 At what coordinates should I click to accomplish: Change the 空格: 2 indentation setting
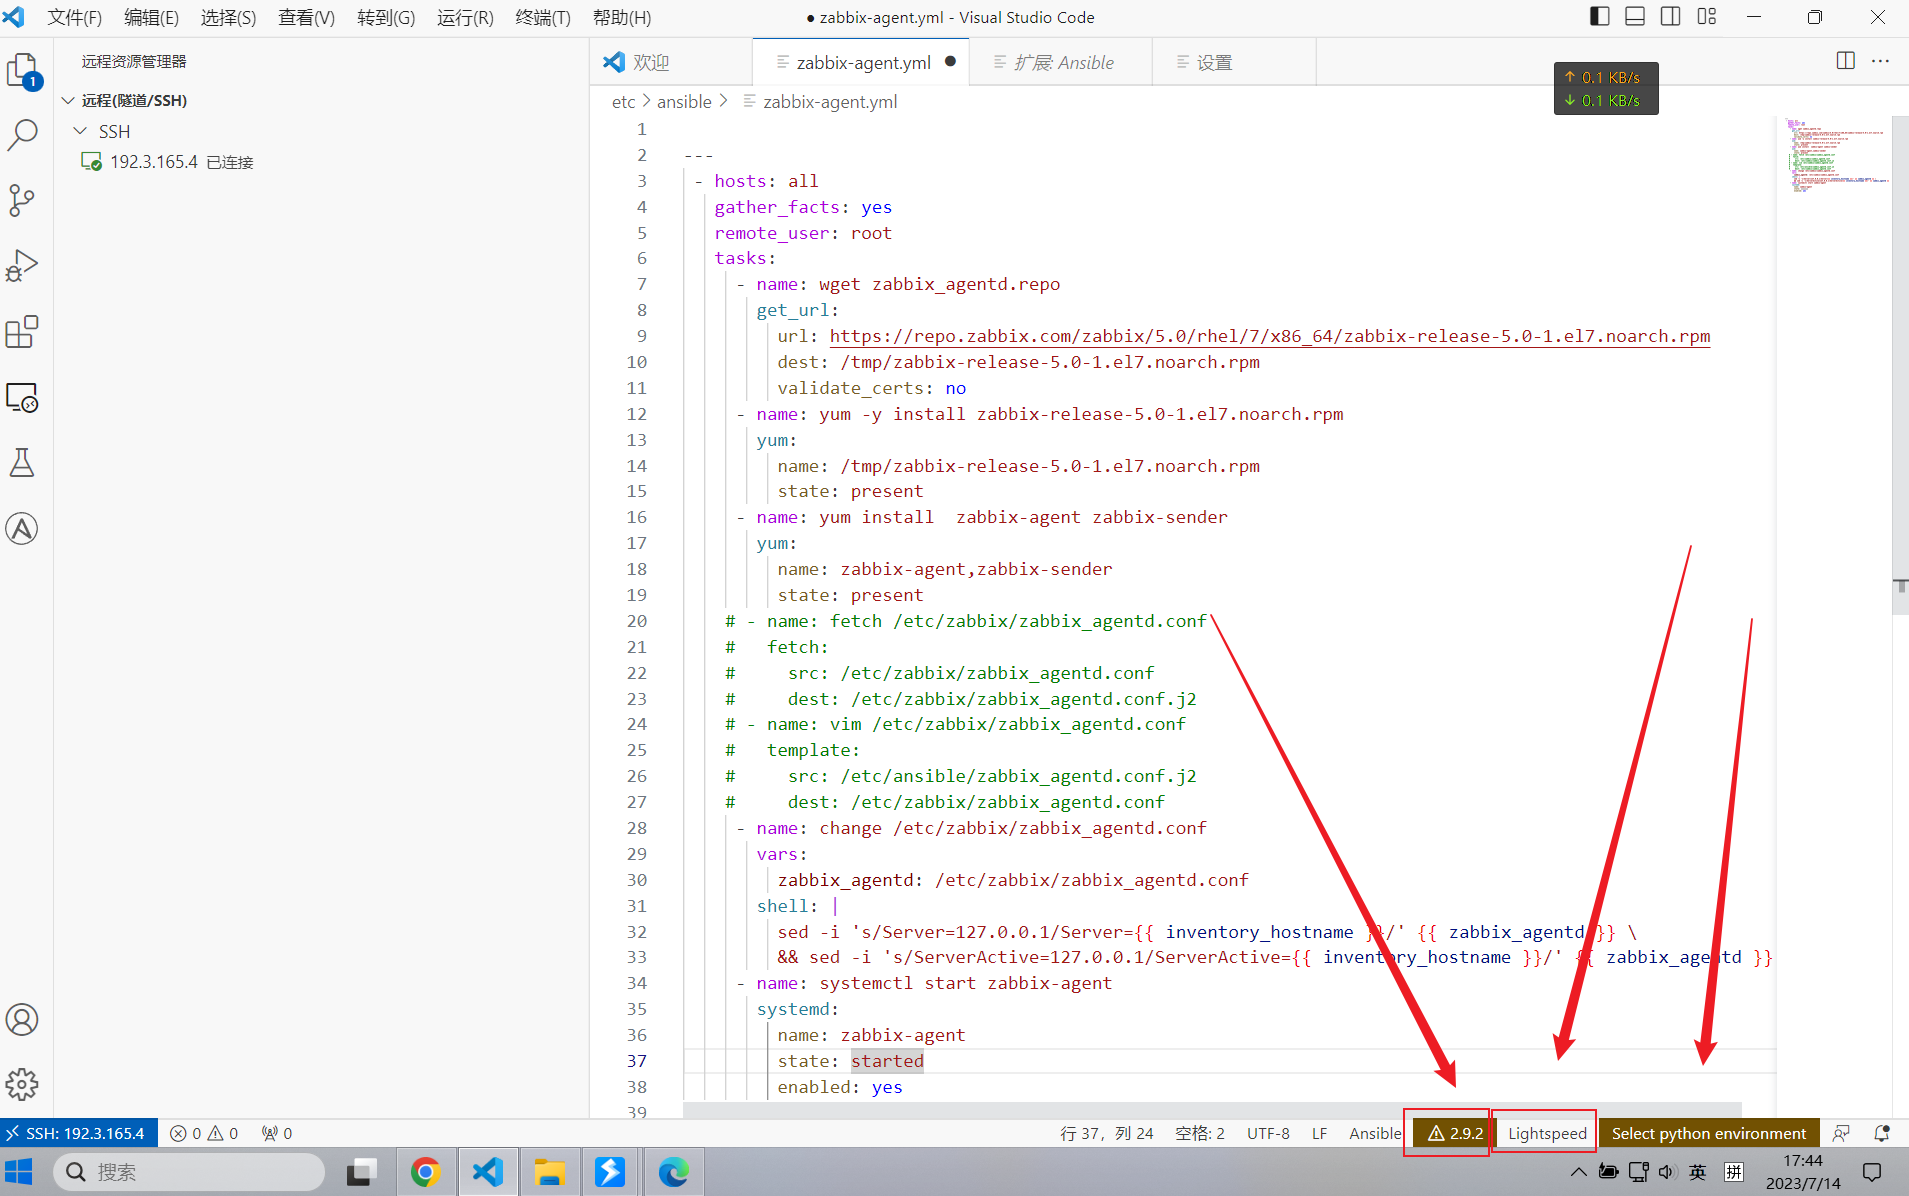point(1200,1133)
